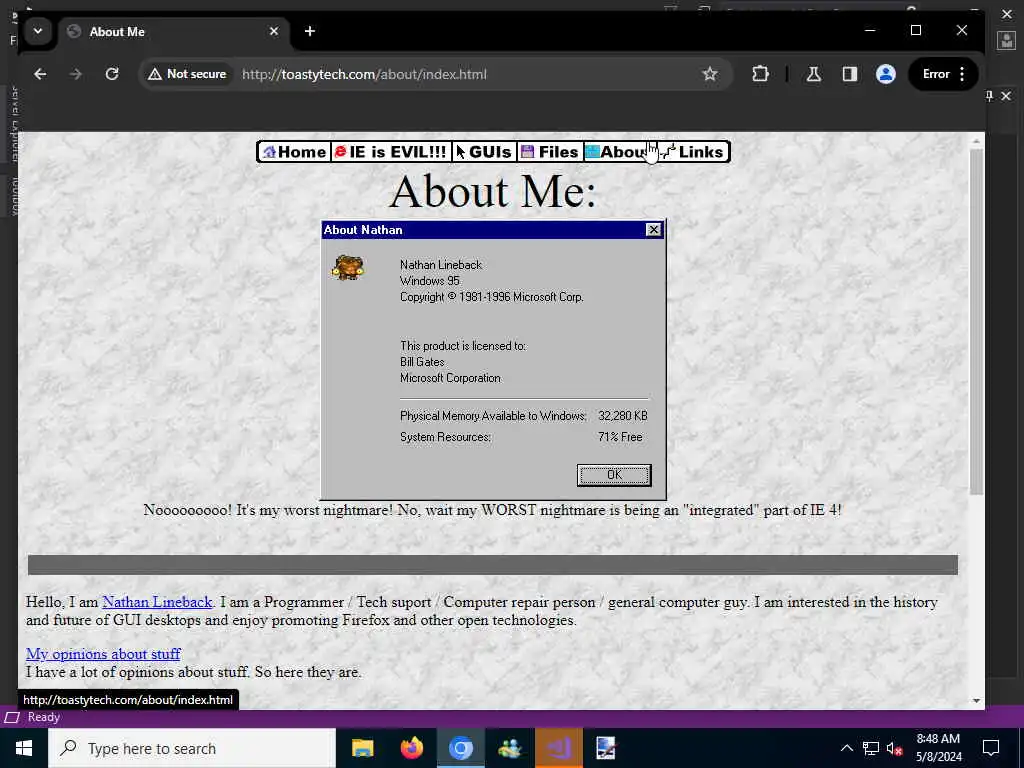
Task: Follow the Nathan Lineback link
Action: 157,602
